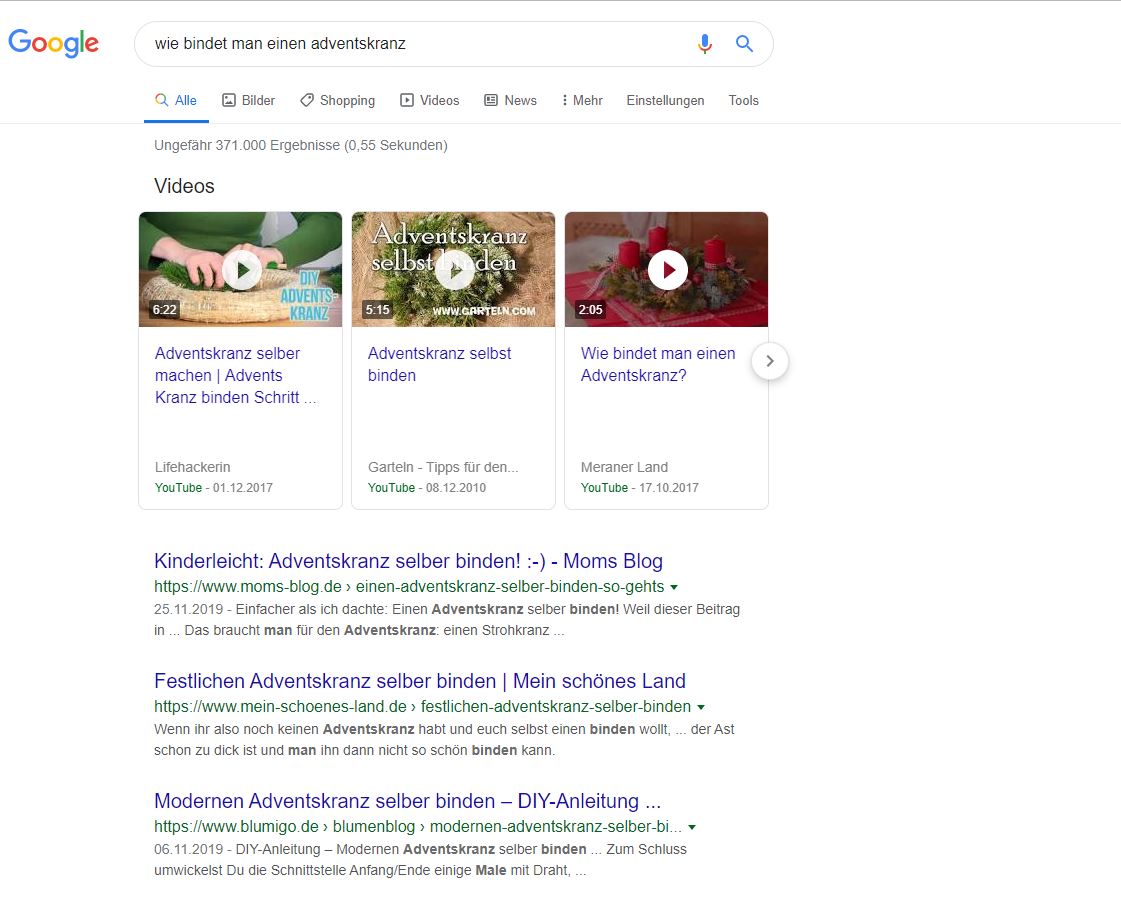The image size is (1121, 898).
Task: Open Kinderleicht Adventskranz Moms Blog result
Action: [408, 561]
